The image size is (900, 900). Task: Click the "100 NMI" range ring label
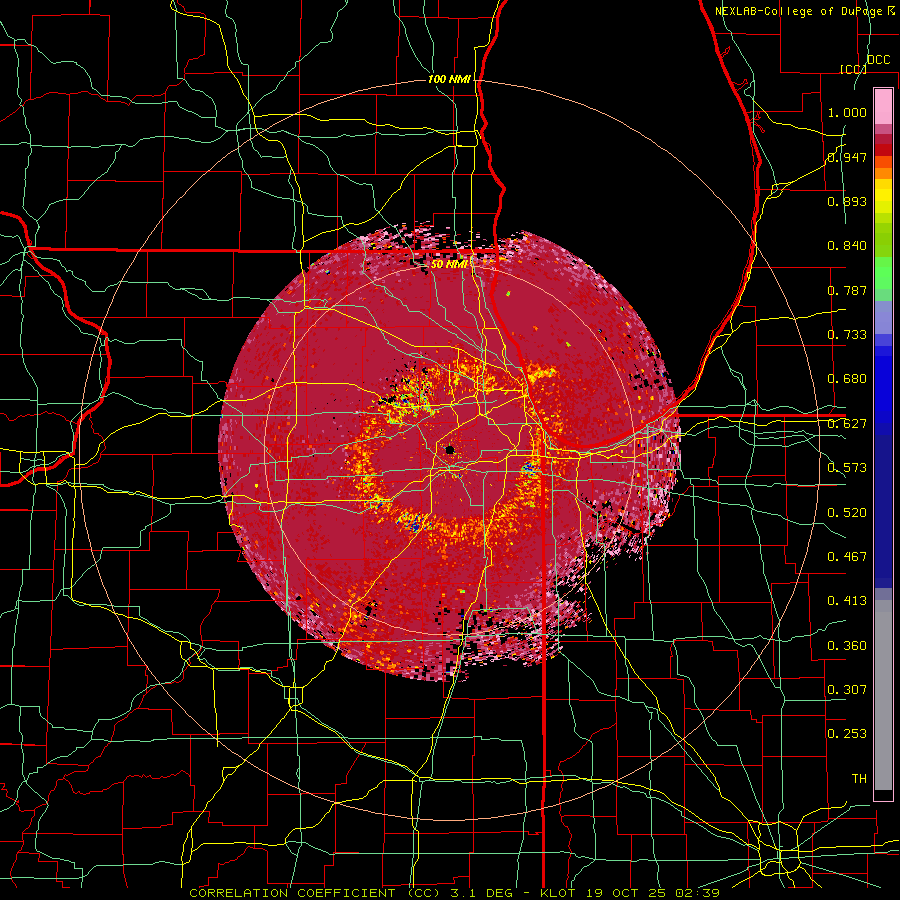click(449, 79)
